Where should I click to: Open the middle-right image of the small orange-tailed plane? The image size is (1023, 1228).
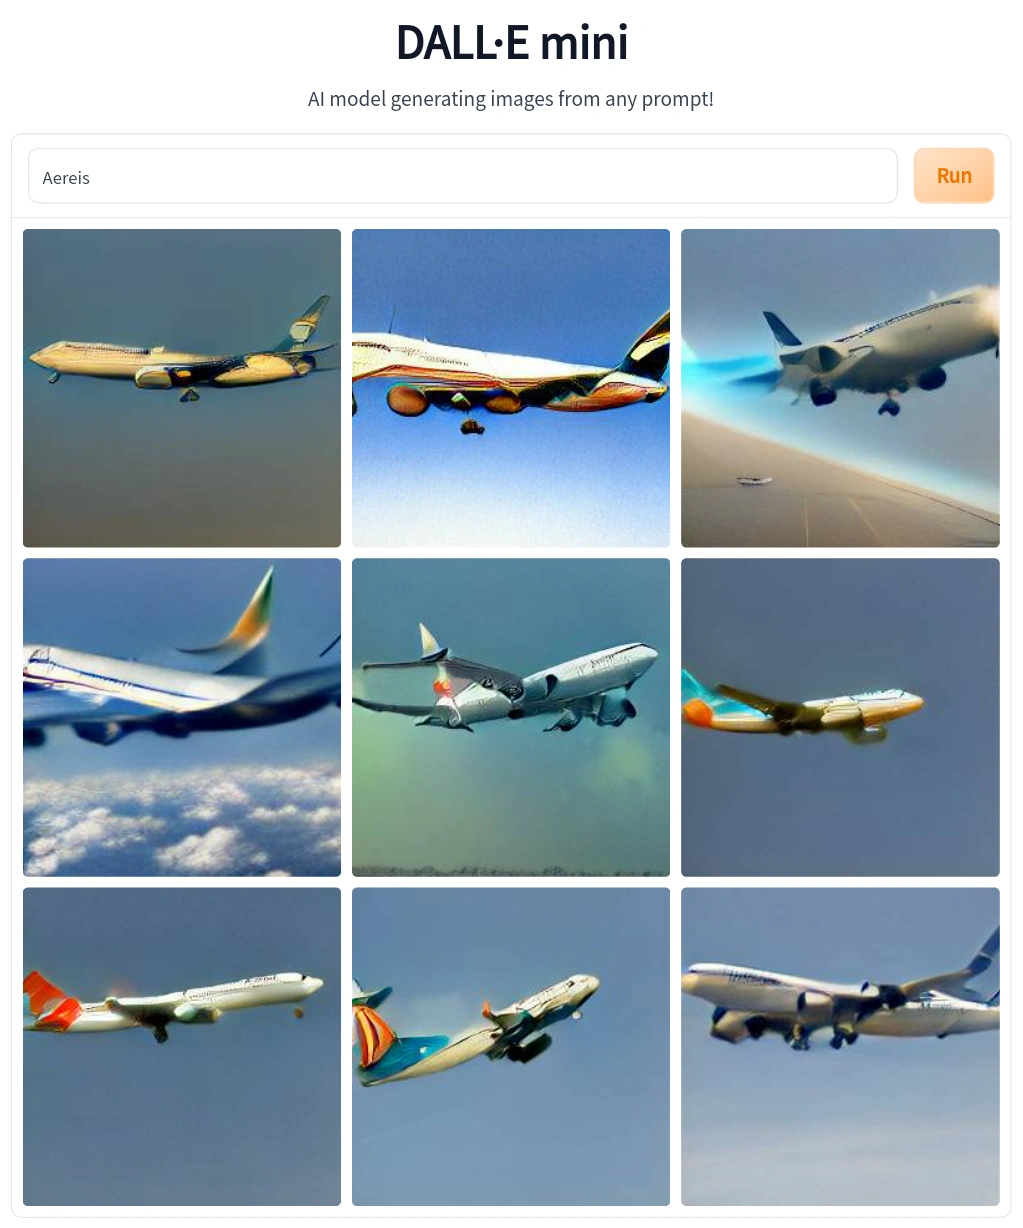[x=840, y=717]
